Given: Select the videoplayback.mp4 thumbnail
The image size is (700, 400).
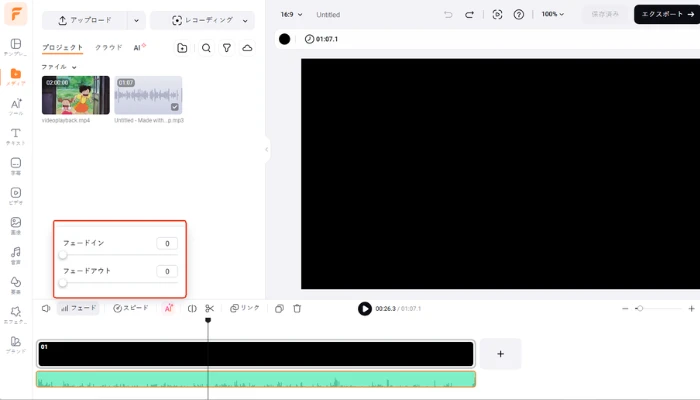Looking at the screenshot, I should (76, 95).
